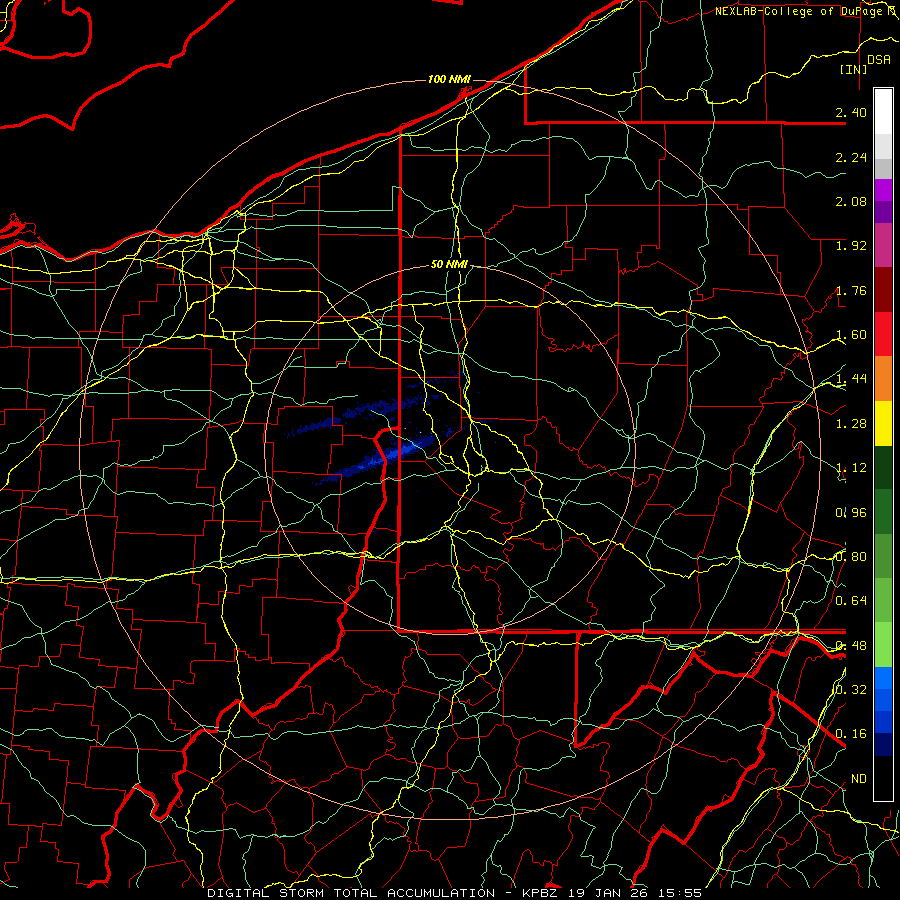Select the bright red legend swatch
This screenshot has height=900, width=900.
tap(883, 334)
